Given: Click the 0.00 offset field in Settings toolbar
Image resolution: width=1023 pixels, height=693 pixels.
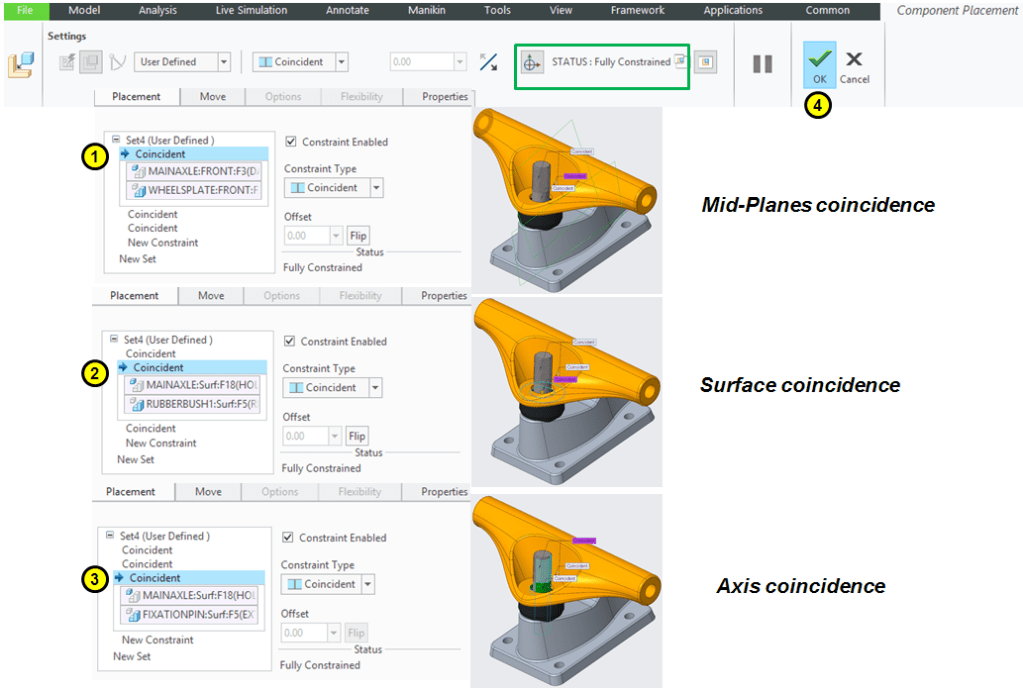Looking at the screenshot, I should click(420, 62).
